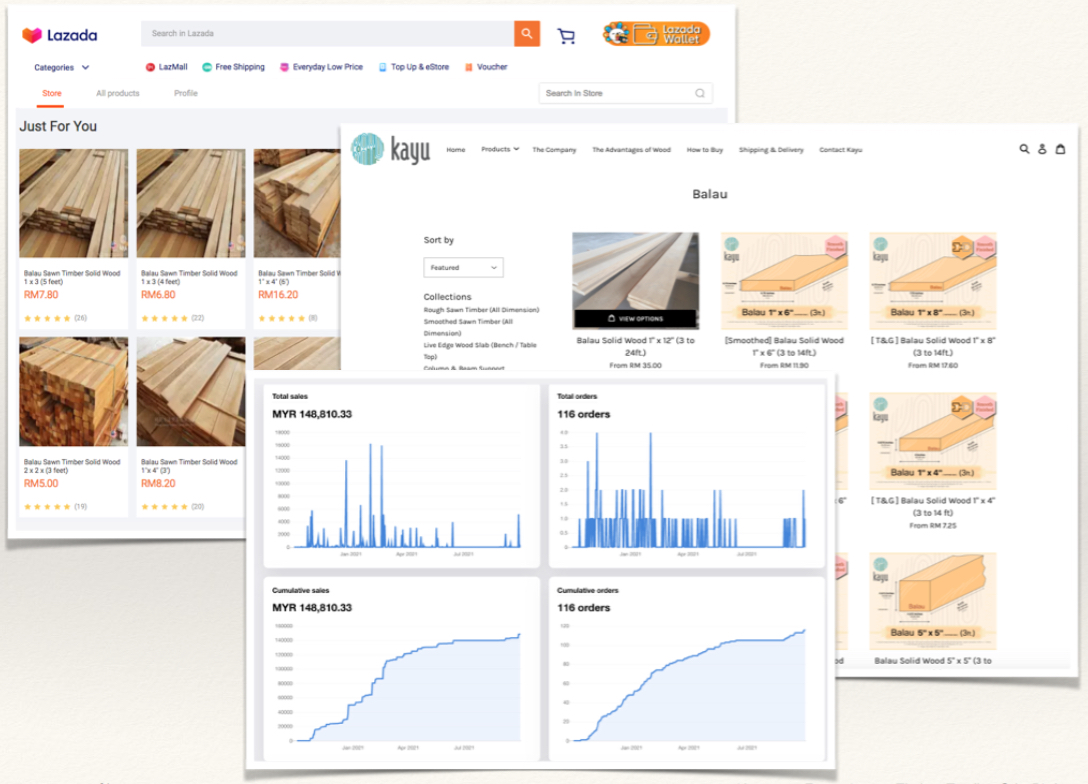Viewport: 1088px width, 784px height.
Task: Open Rough Sawn Timber (All Dimension) collection
Action: point(482,310)
